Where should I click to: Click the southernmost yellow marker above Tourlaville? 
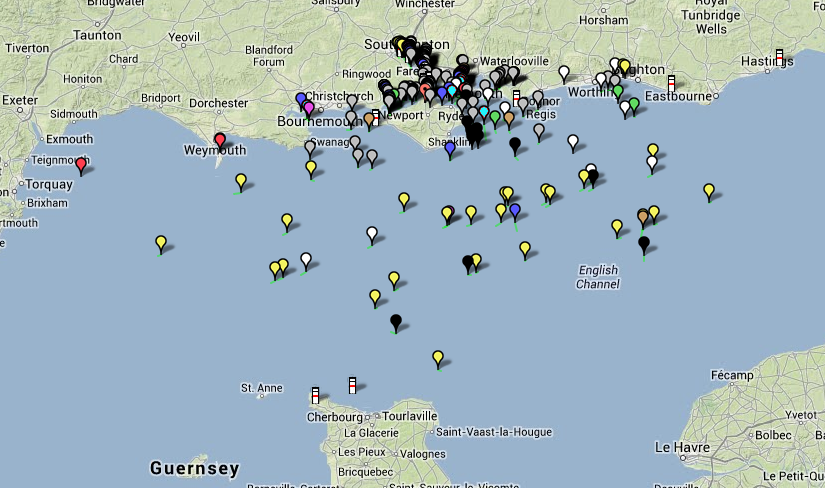point(438,360)
